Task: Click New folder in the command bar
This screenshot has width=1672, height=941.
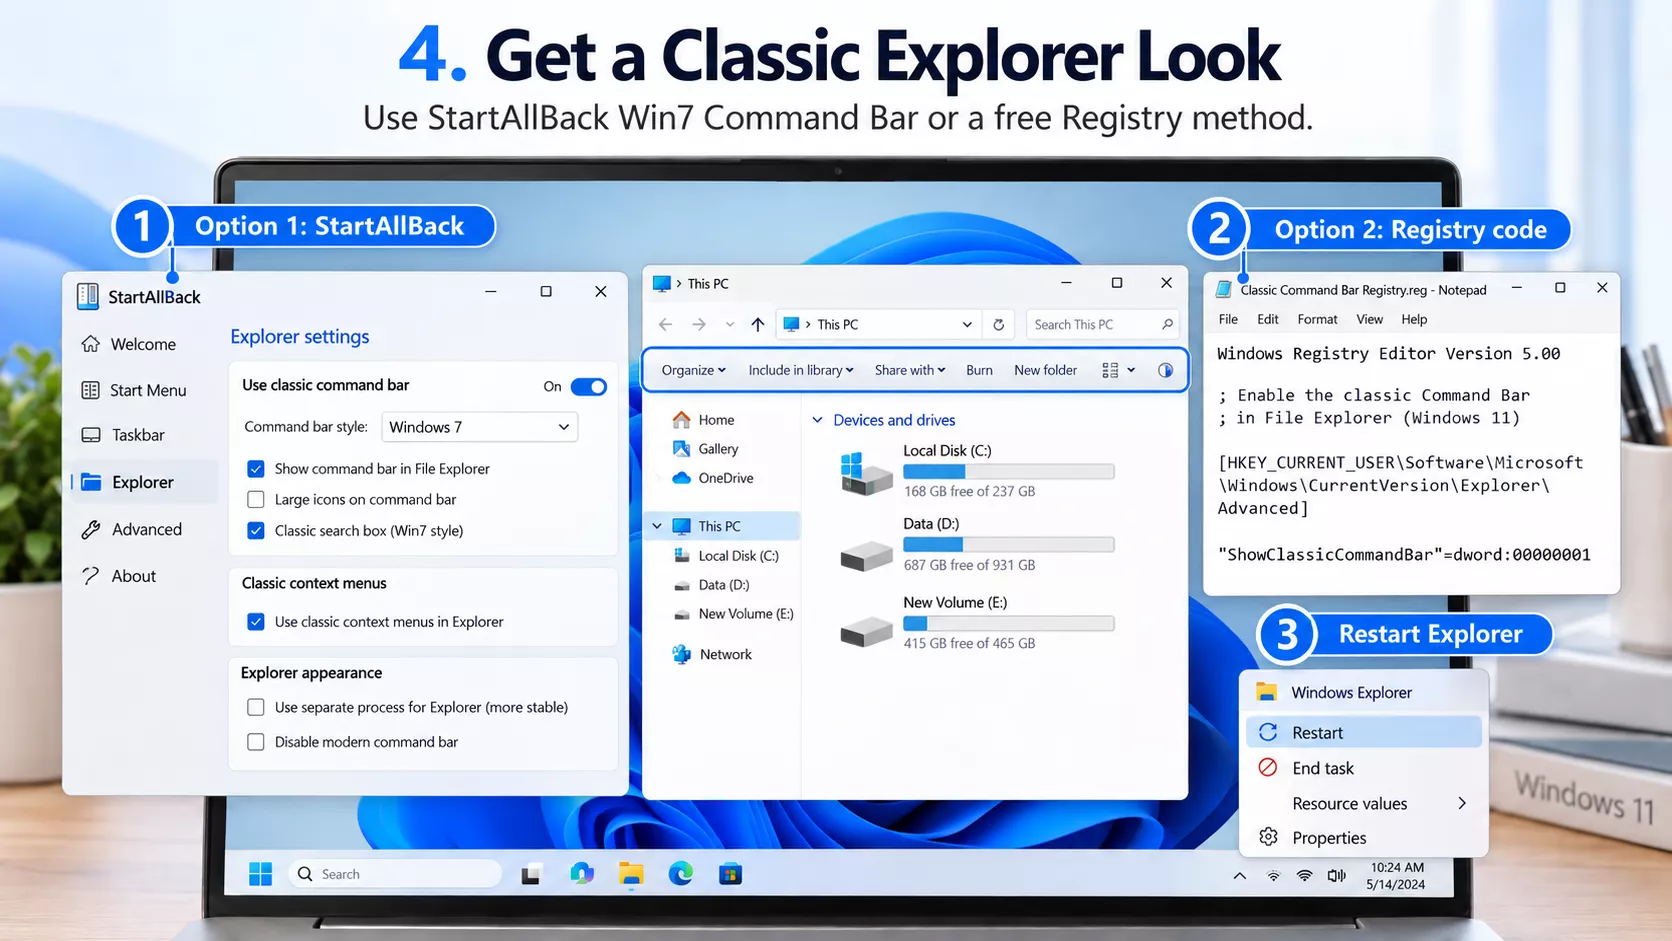Action: point(1045,370)
